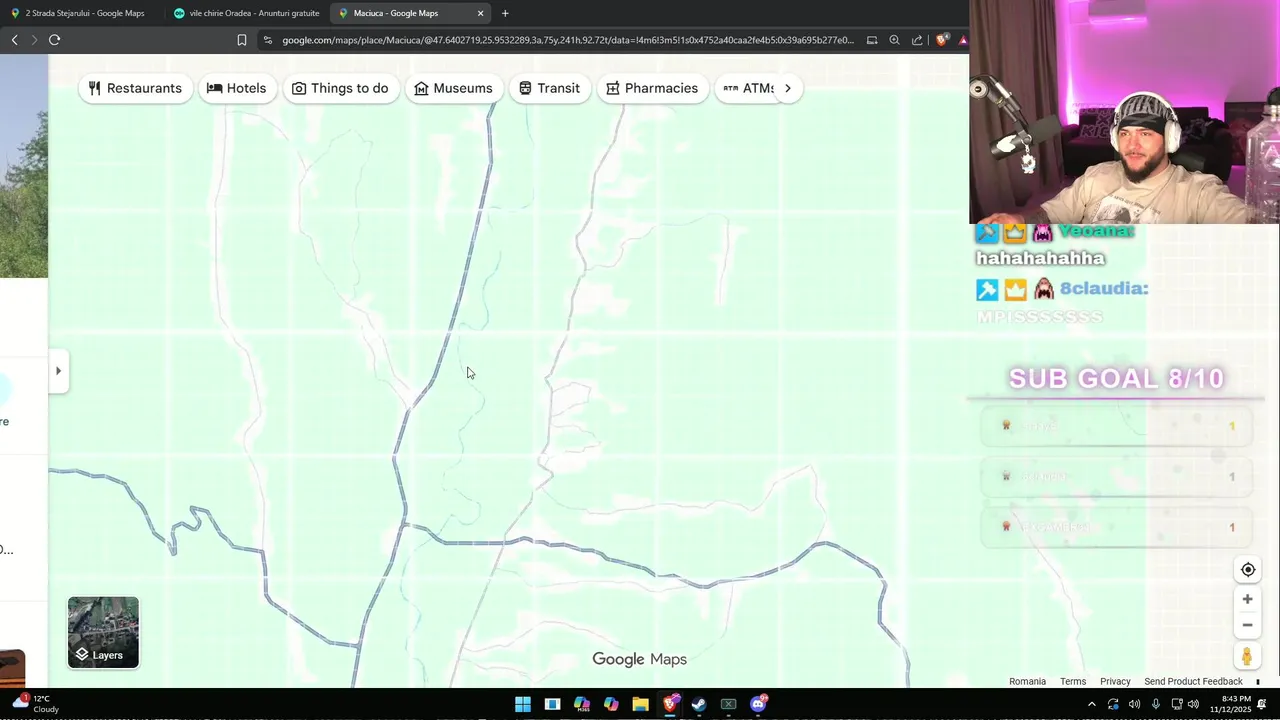
Task: Show more category chips with right arrow
Action: click(x=788, y=88)
